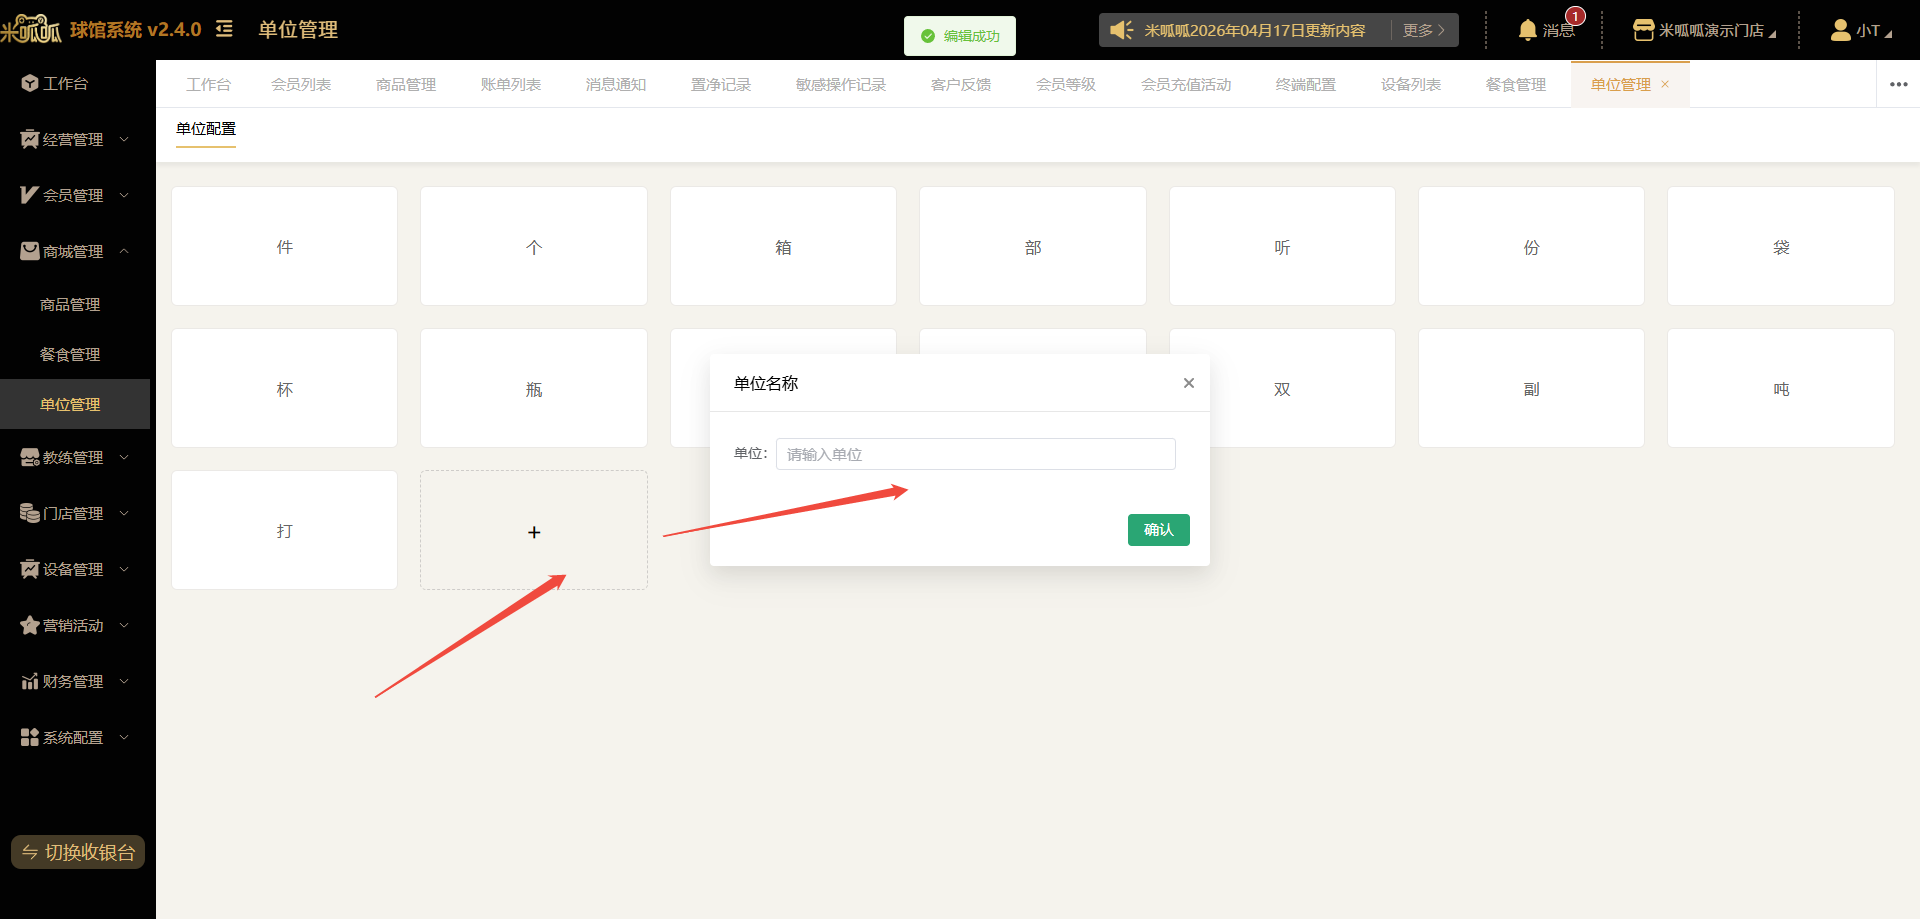Close the 单位名称 dialog with X
Image resolution: width=1920 pixels, height=919 pixels.
click(x=1189, y=383)
